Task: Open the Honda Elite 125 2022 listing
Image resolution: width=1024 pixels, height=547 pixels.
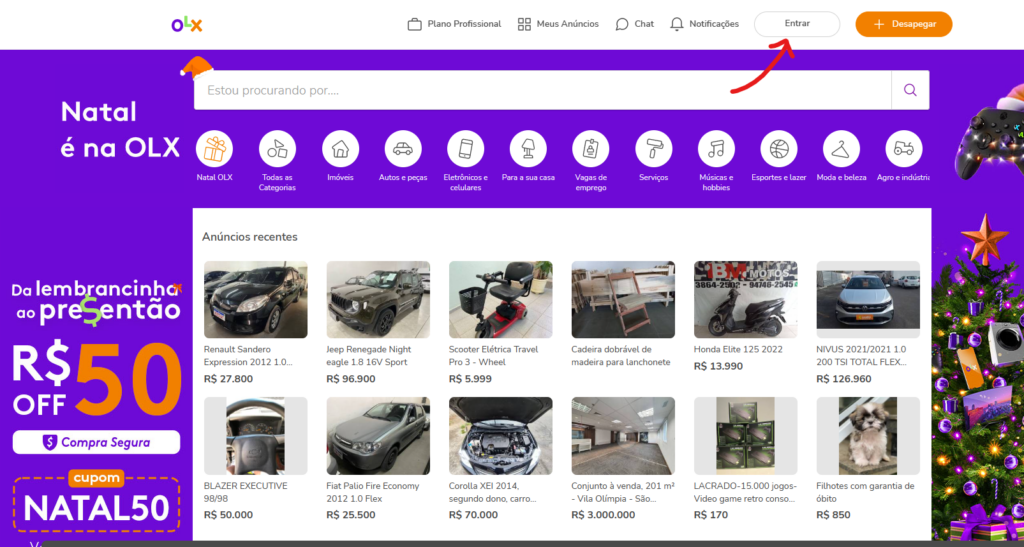Action: click(x=745, y=299)
